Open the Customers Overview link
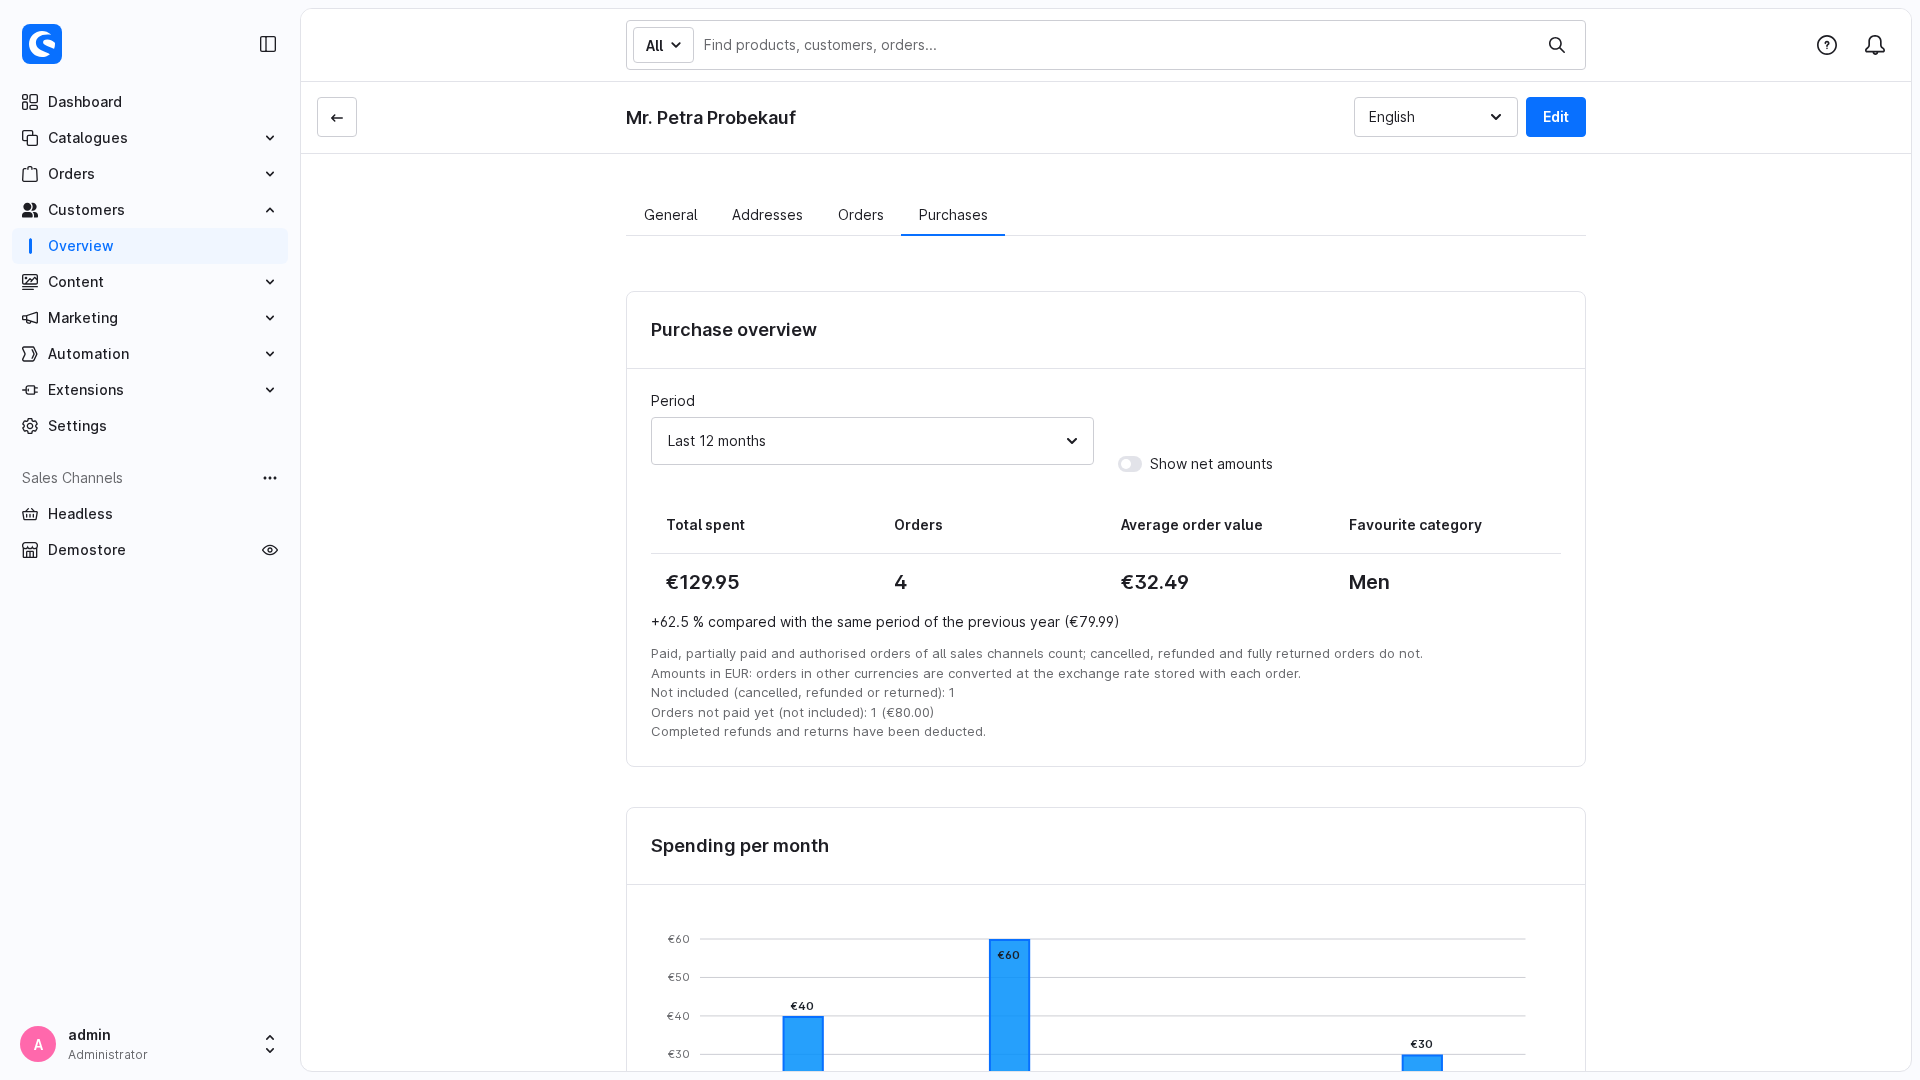 coord(150,246)
